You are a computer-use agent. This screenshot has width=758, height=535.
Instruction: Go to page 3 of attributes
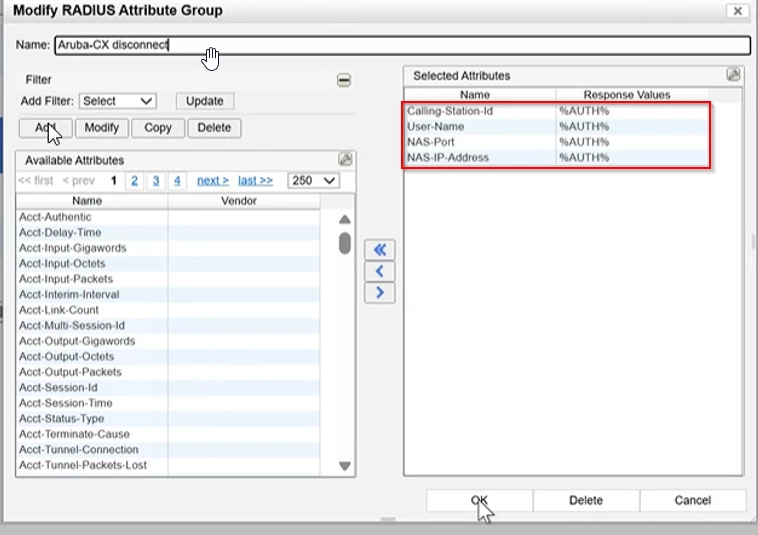point(156,181)
